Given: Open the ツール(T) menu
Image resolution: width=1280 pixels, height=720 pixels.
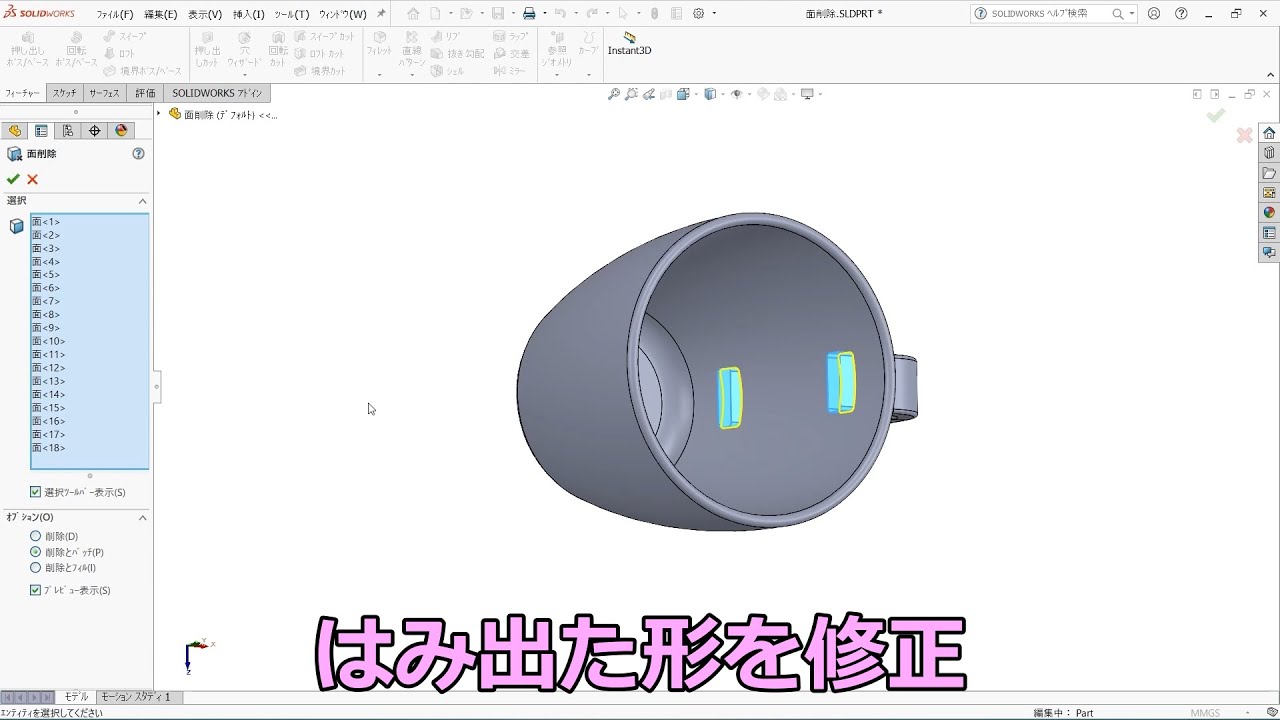Looking at the screenshot, I should [292, 14].
